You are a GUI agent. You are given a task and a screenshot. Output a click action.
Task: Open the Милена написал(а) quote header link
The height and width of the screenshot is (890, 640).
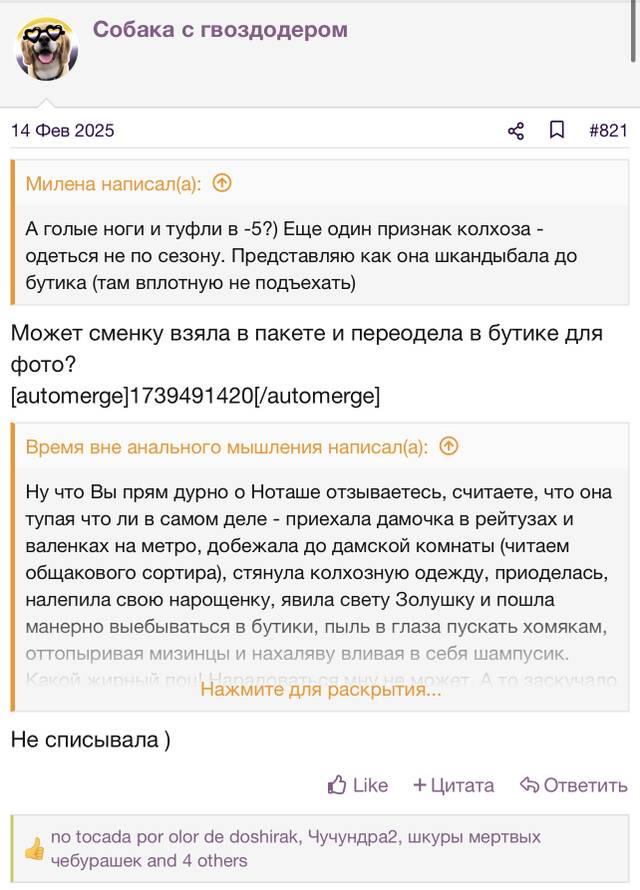pyautogui.click(x=113, y=183)
